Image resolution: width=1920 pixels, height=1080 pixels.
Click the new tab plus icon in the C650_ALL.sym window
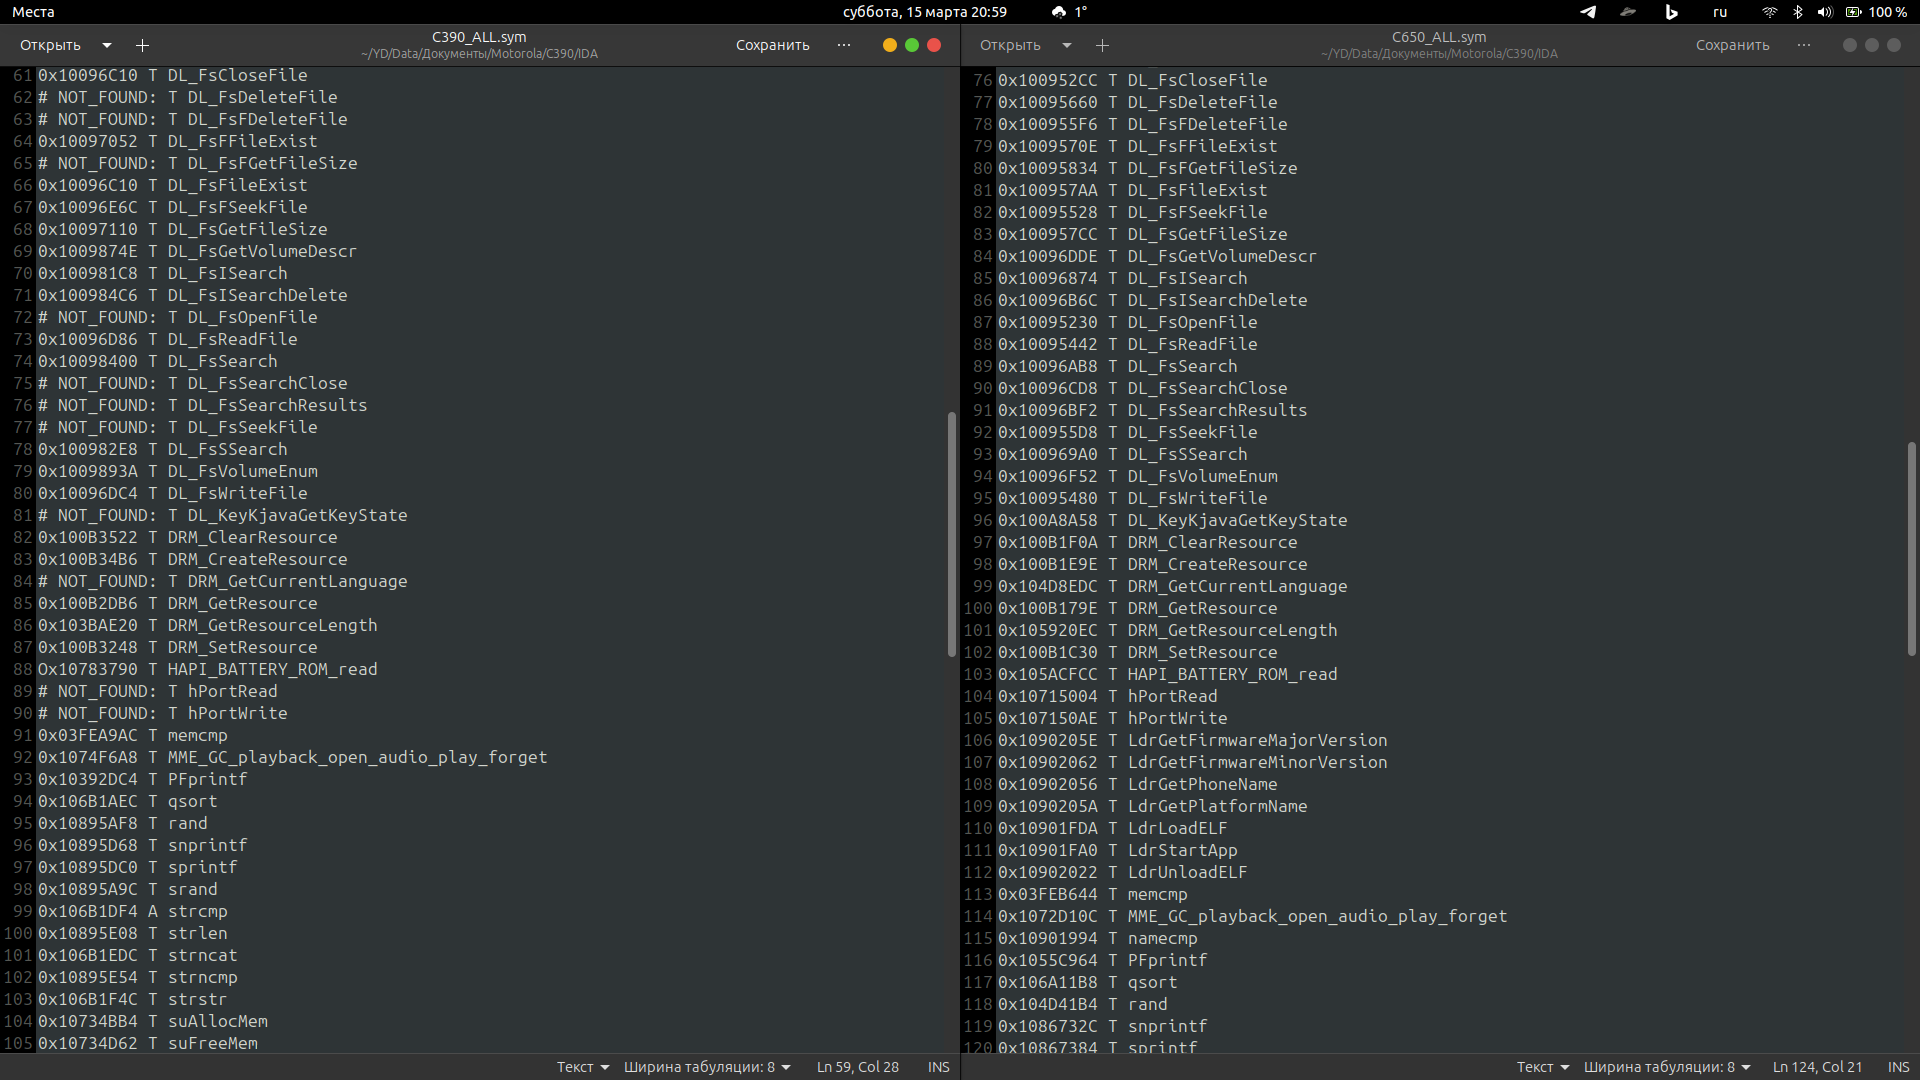tap(1102, 45)
